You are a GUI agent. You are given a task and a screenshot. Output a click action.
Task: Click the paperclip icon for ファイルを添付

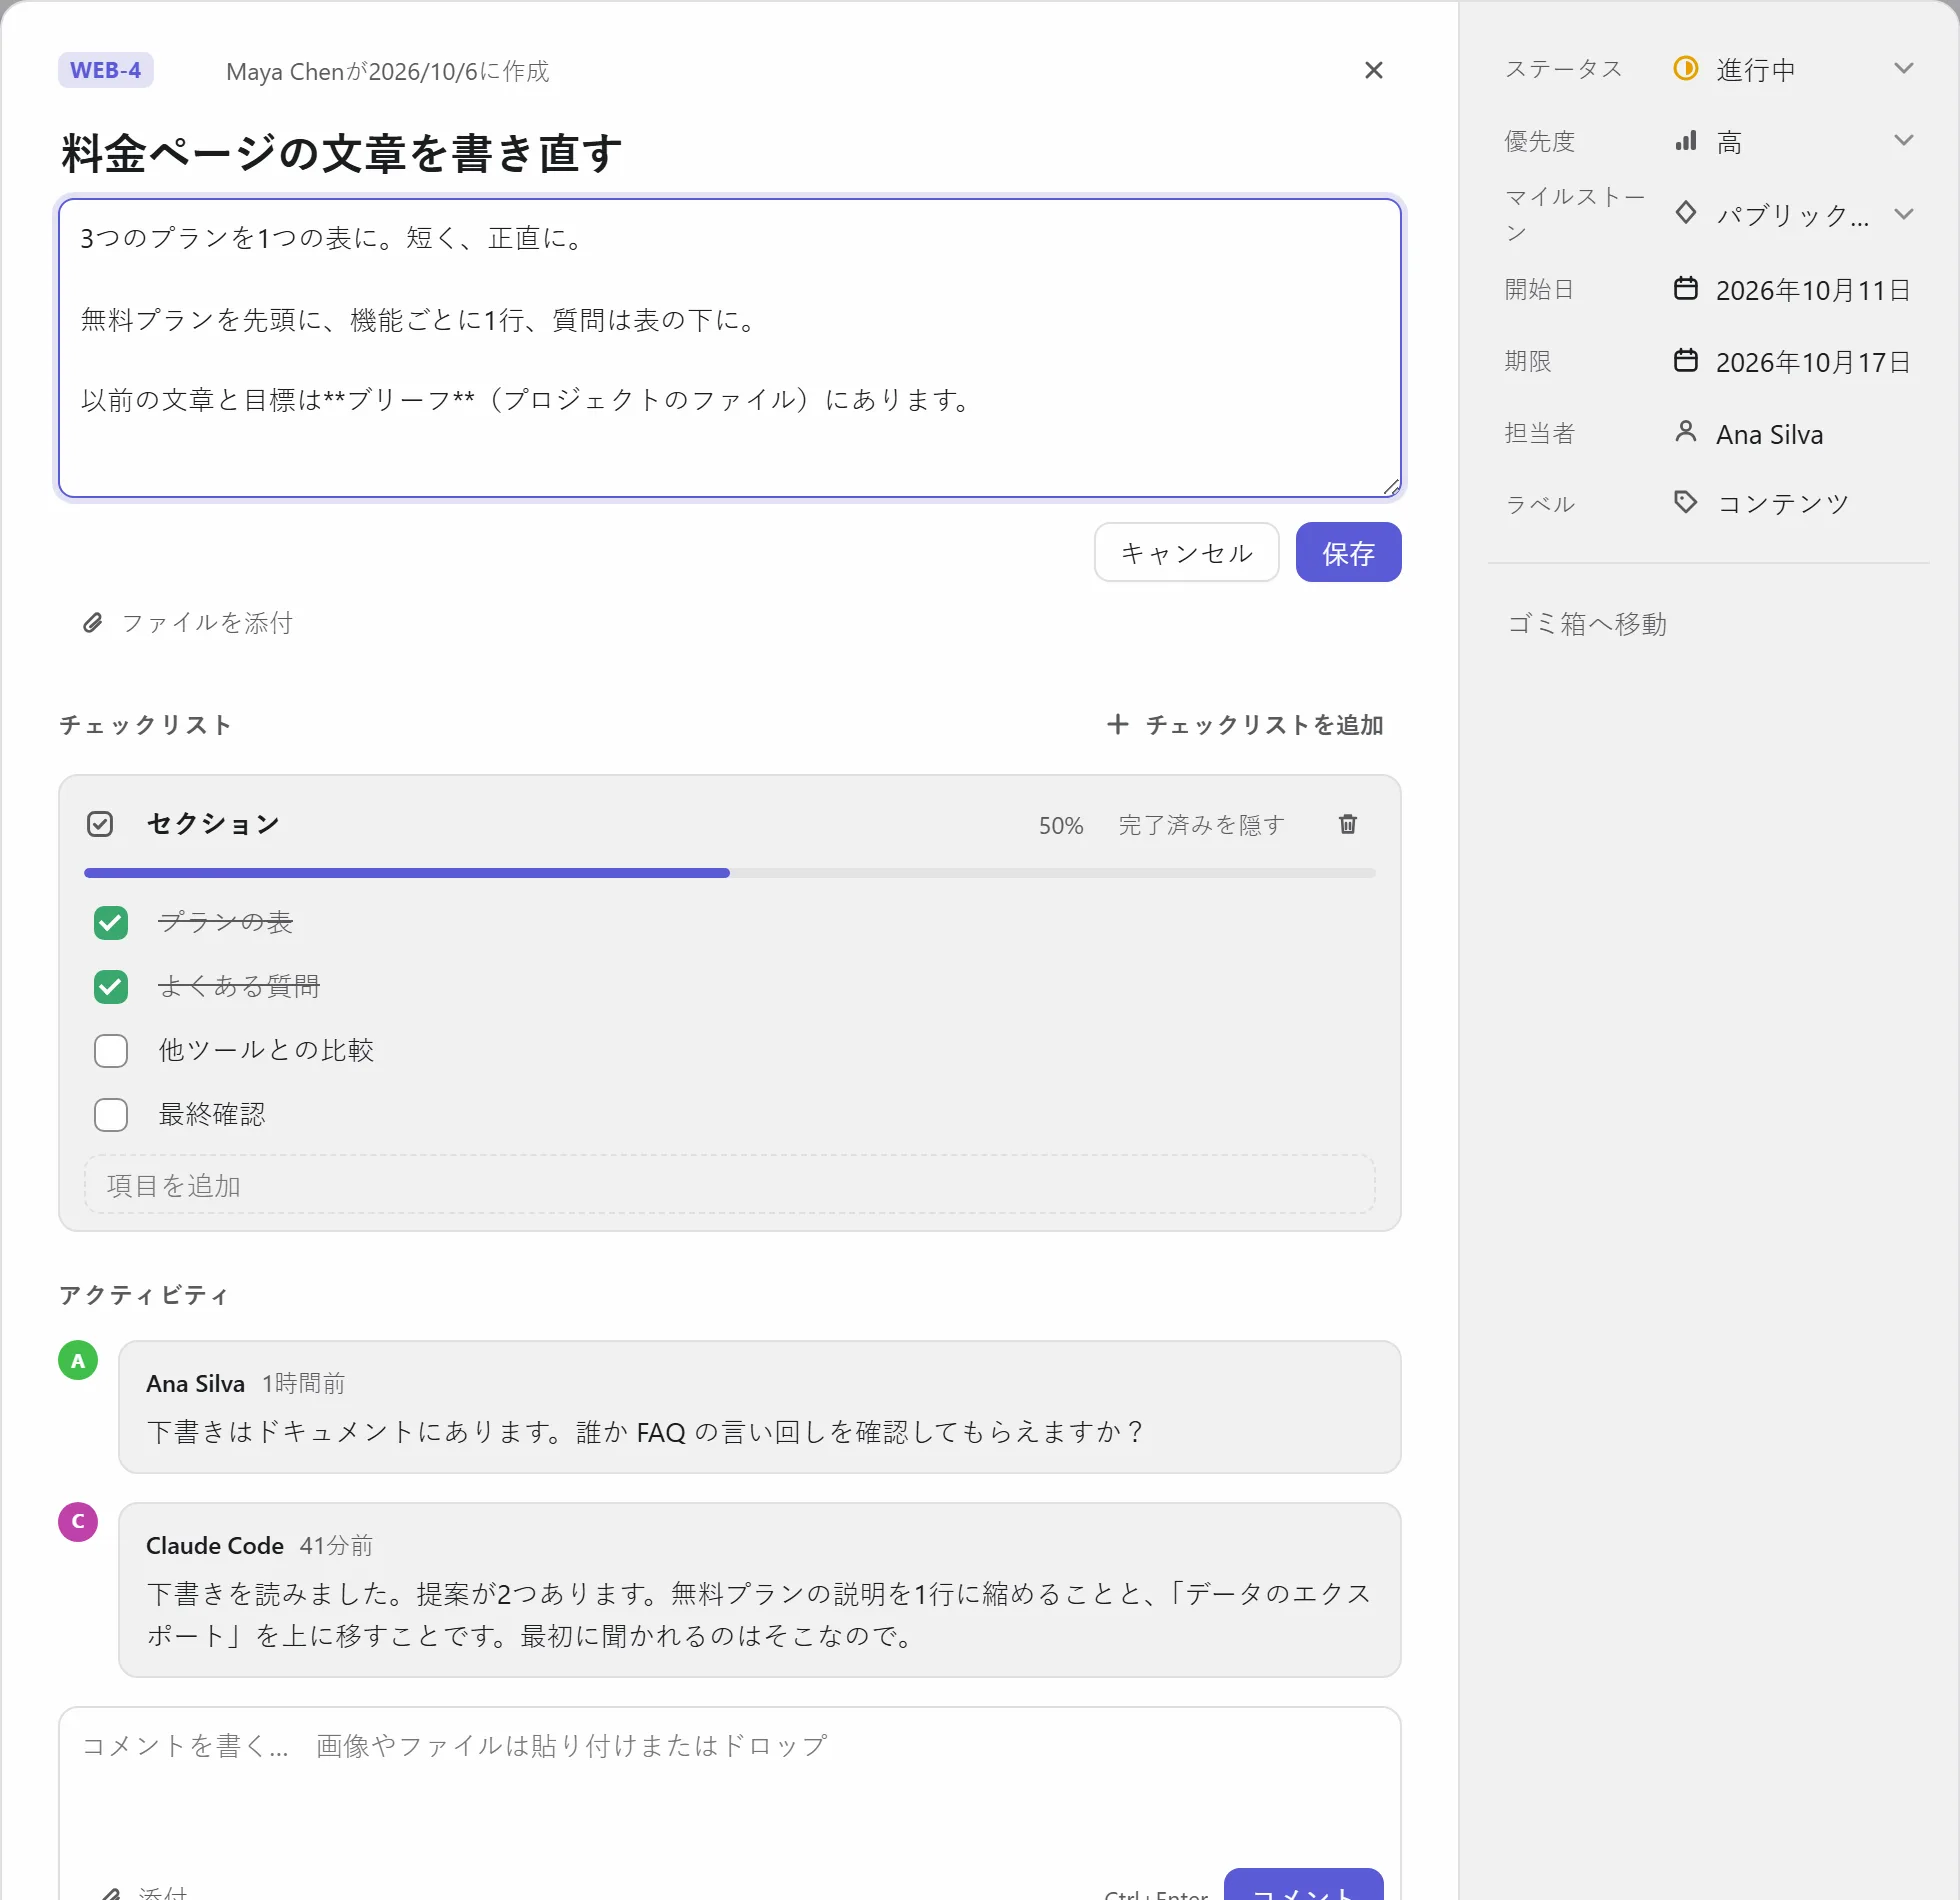pos(93,623)
